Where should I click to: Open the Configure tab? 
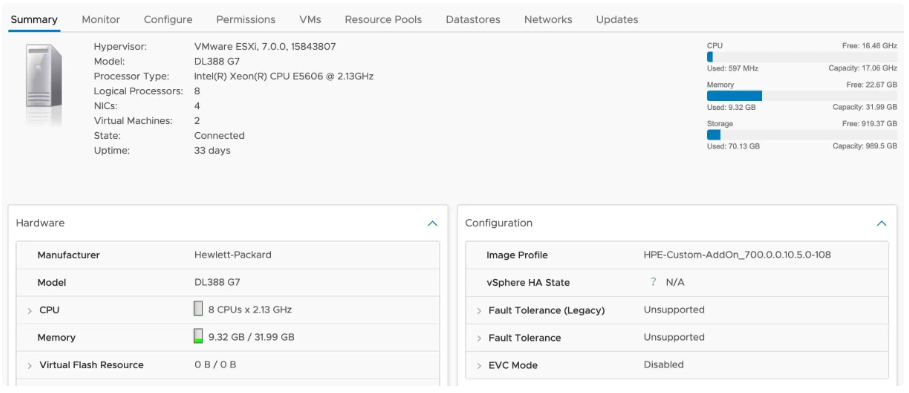168,19
